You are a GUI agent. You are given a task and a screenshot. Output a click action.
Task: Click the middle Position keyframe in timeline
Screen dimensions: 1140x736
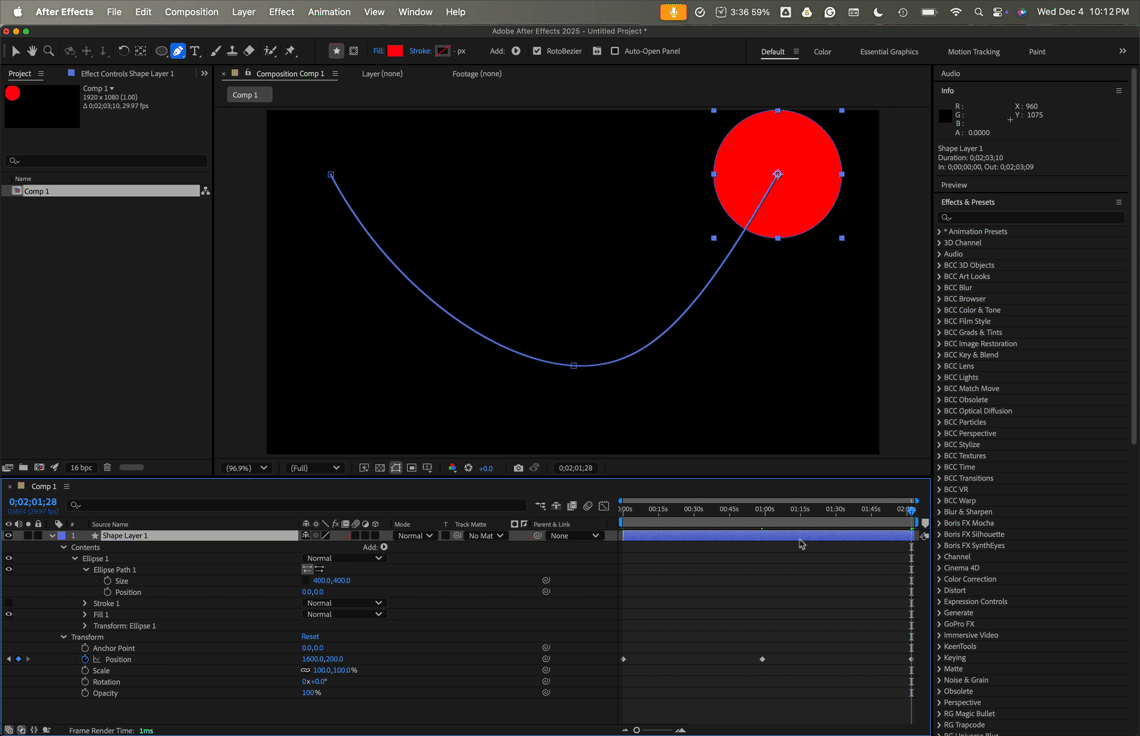[x=762, y=659]
